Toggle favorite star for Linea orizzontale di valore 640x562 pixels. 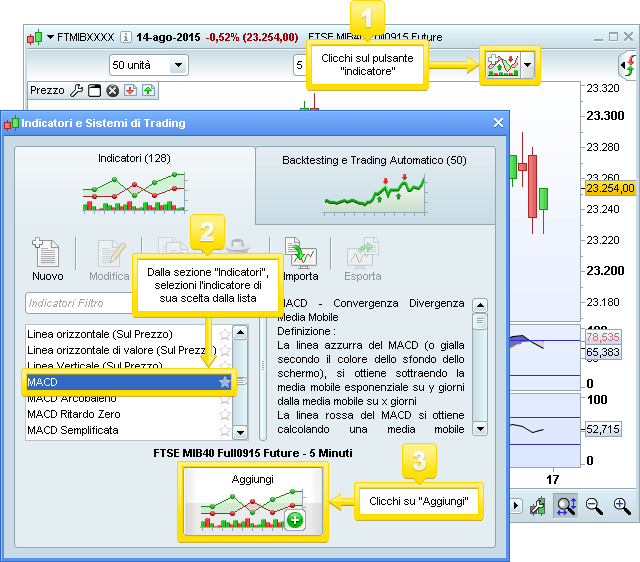click(224, 350)
